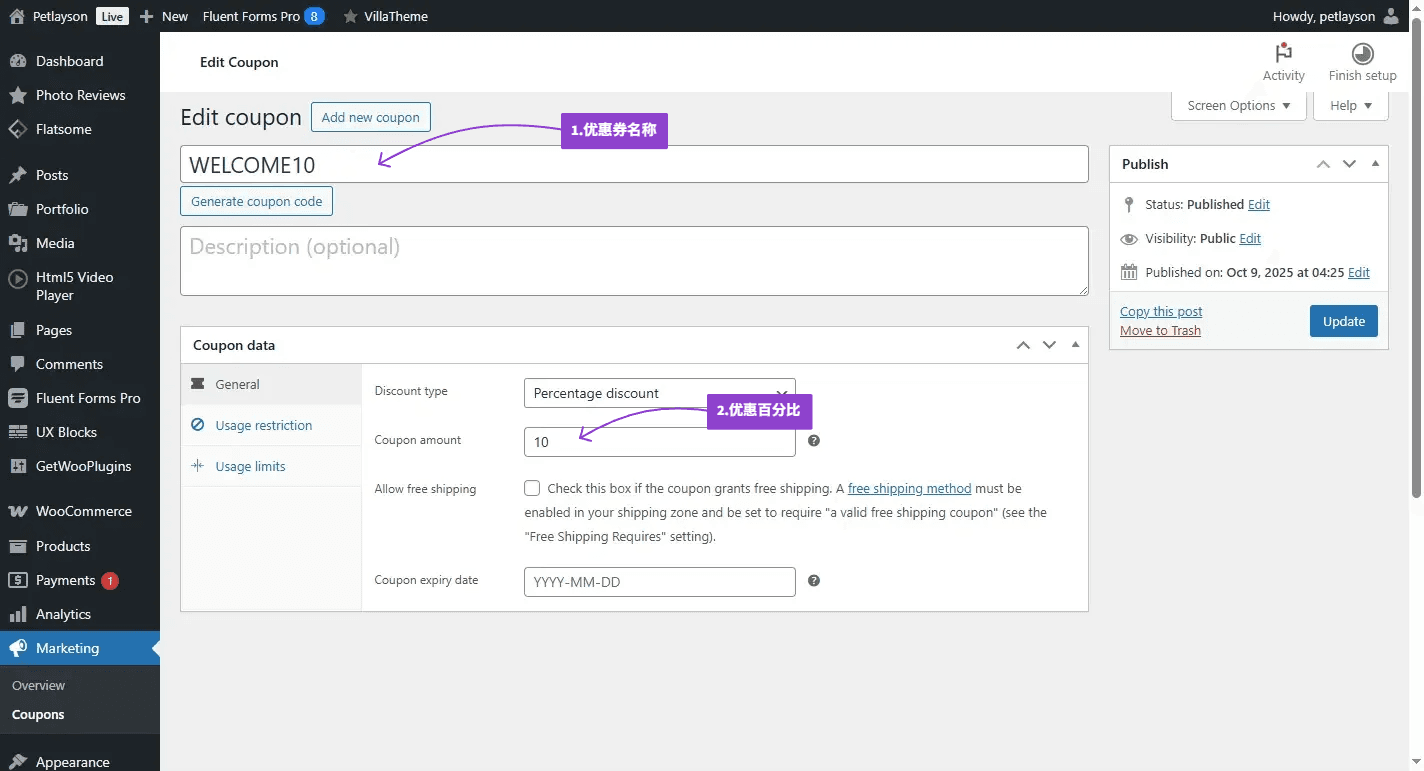The image size is (1424, 771).
Task: Click the Update button
Action: click(x=1343, y=321)
